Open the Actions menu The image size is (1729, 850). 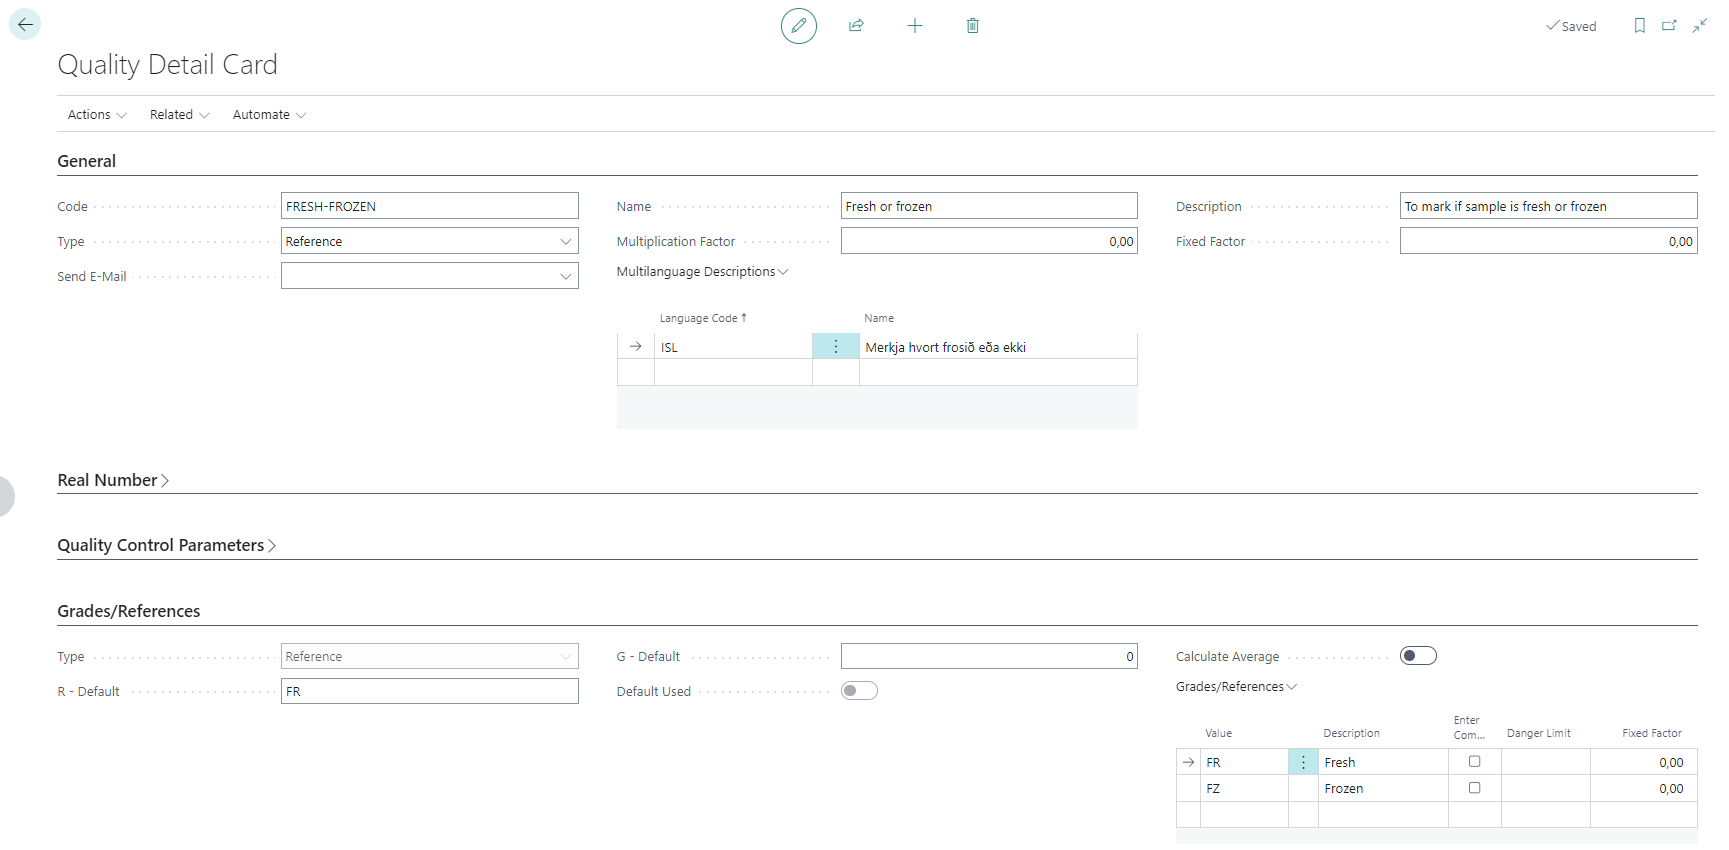[96, 115]
